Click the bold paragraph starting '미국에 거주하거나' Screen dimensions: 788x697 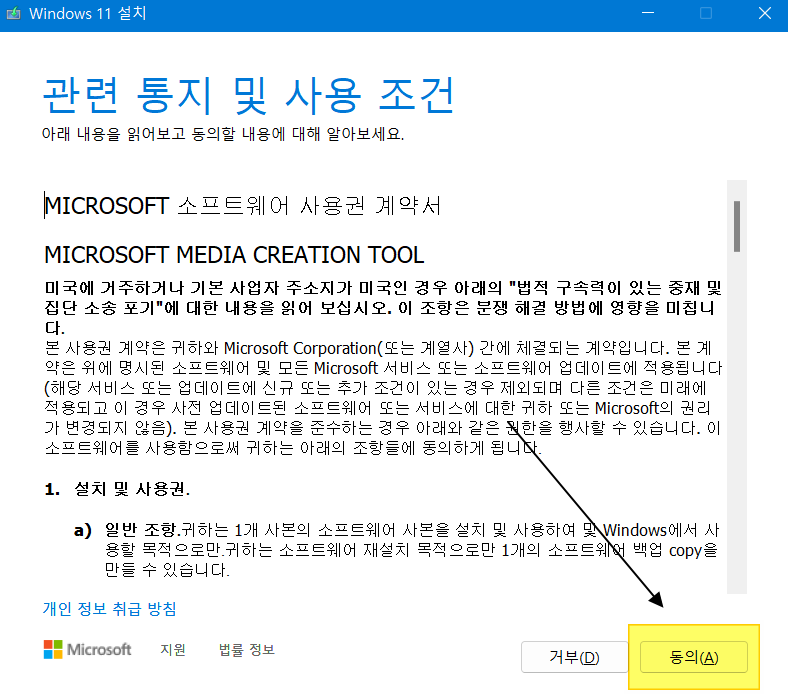click(383, 308)
